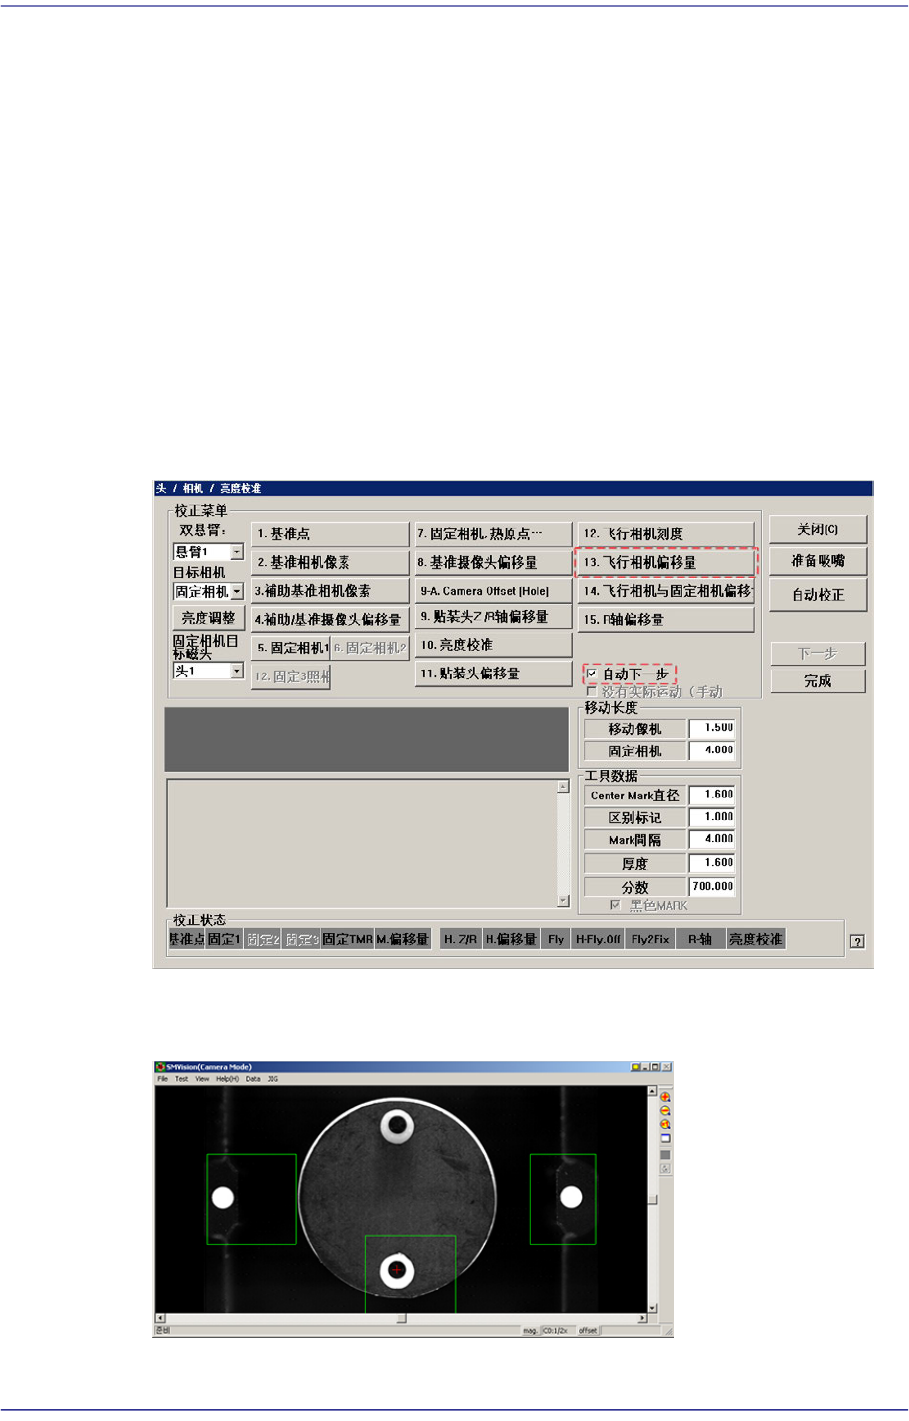
Task: Click the log area scroll down arrow
Action: click(563, 900)
